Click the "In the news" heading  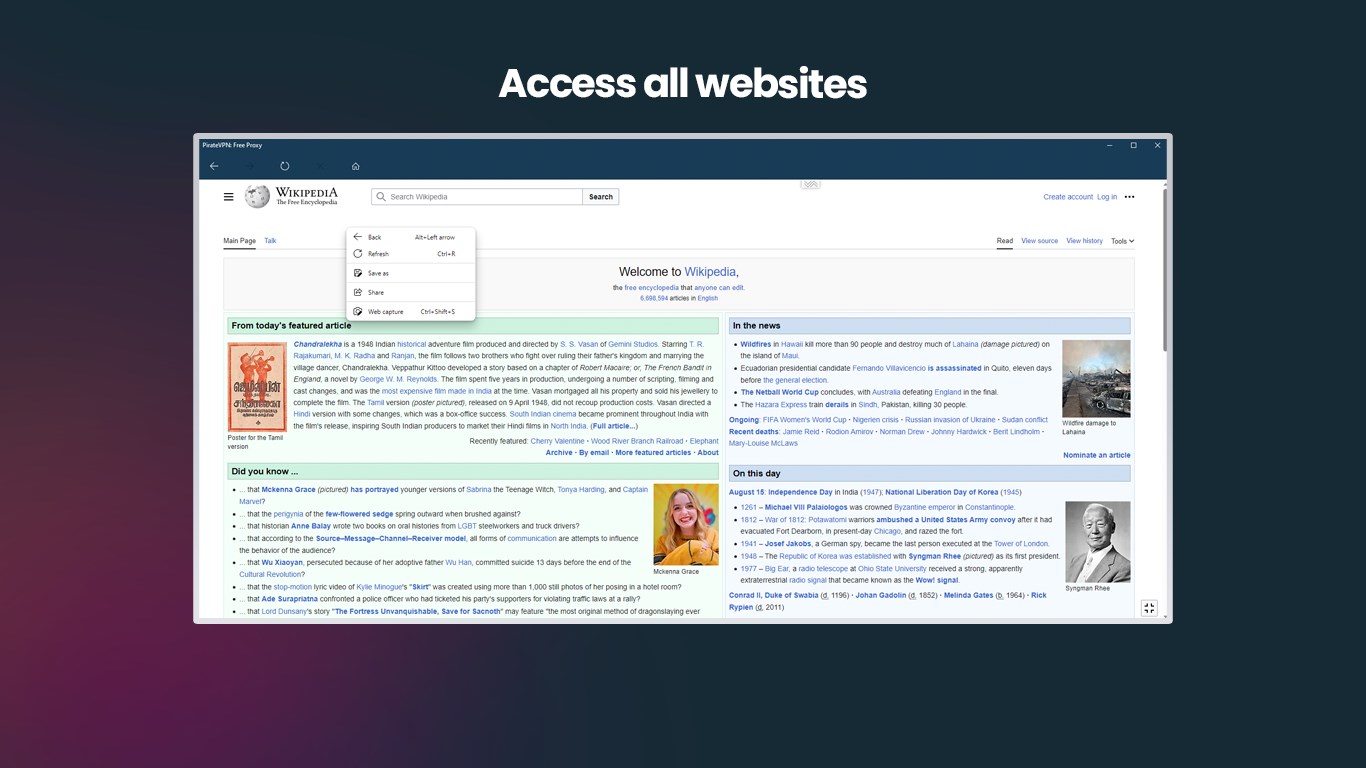756,326
